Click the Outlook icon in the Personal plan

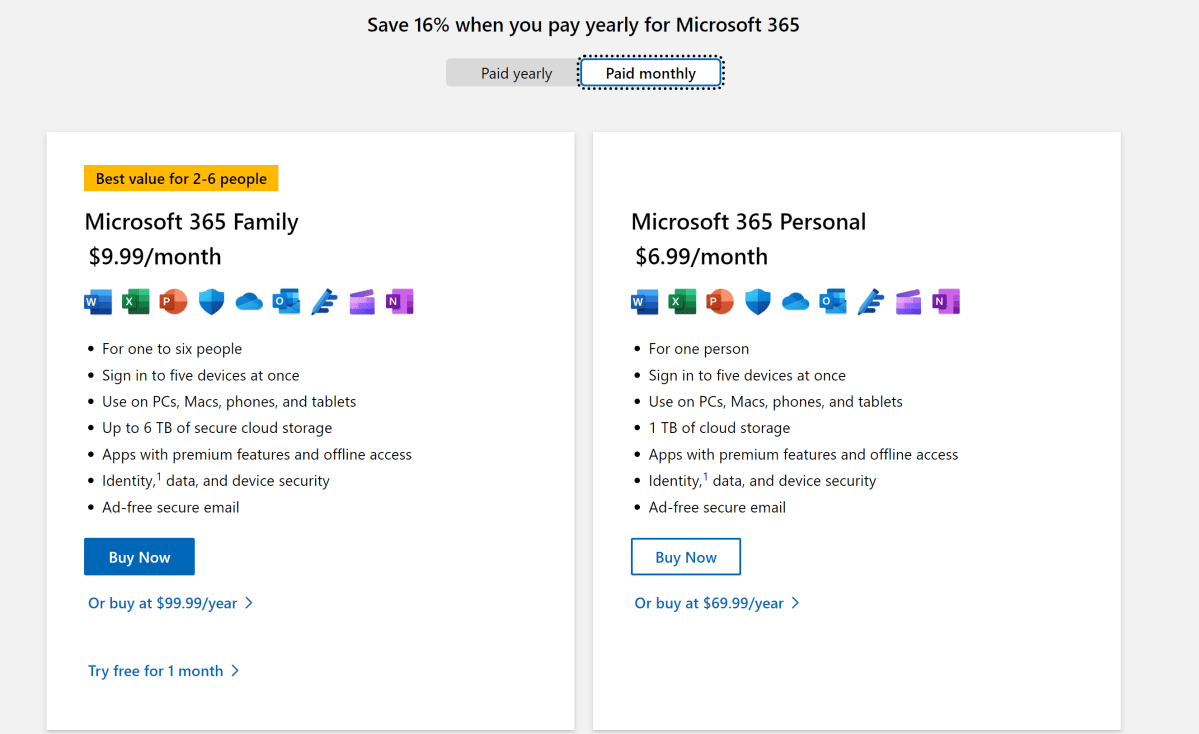pos(833,301)
